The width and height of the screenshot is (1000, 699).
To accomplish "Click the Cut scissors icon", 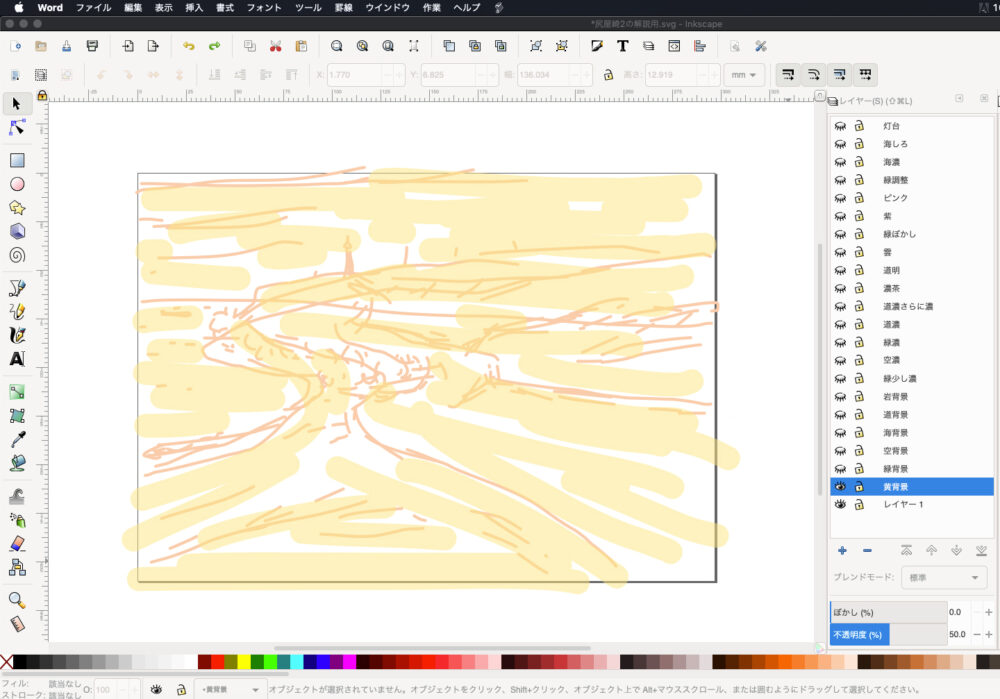I will point(275,46).
